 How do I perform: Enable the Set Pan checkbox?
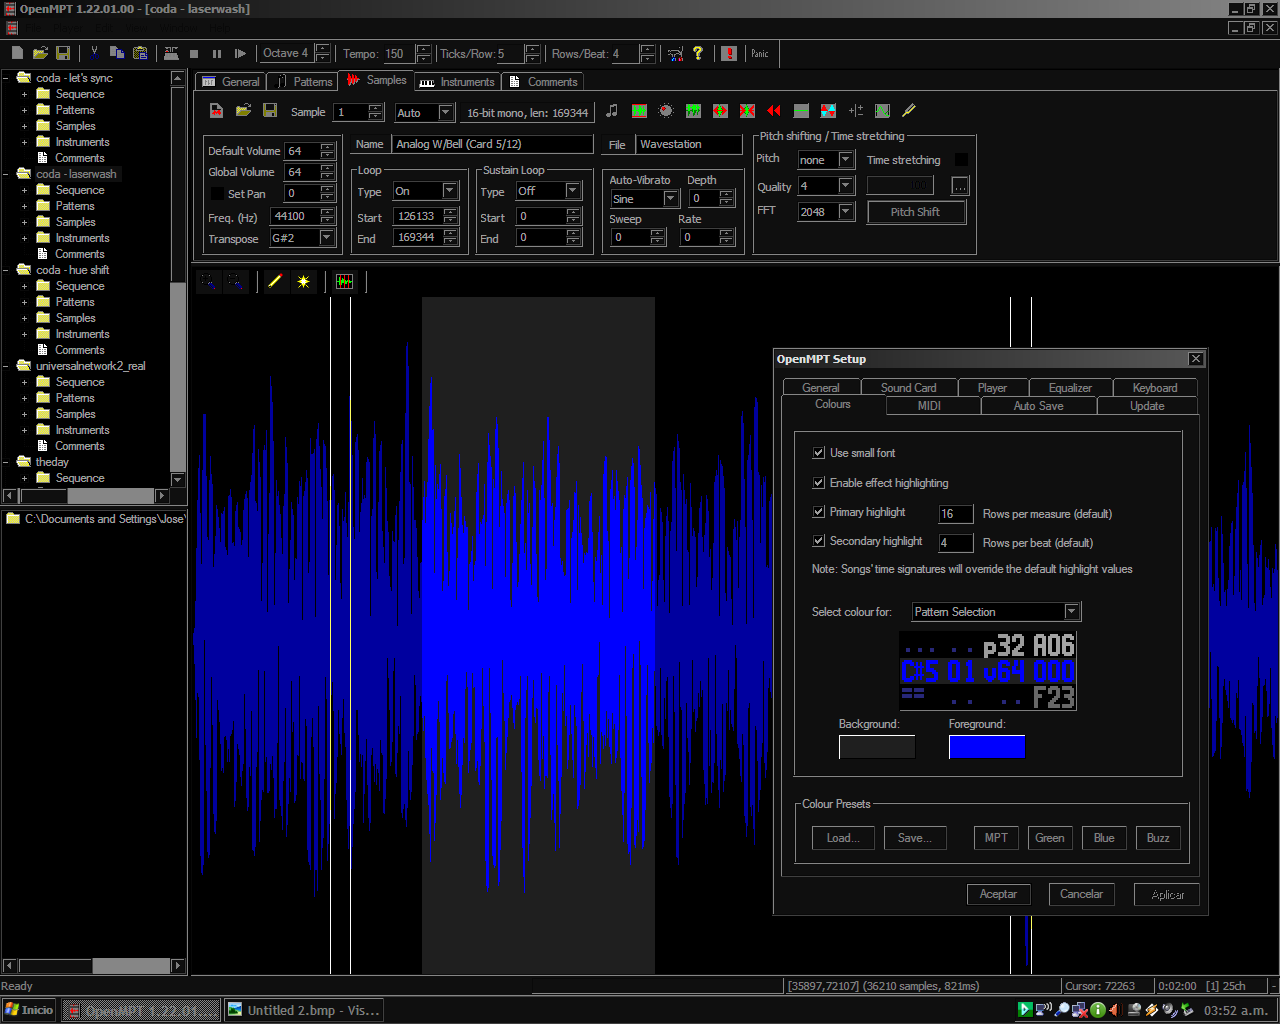[x=217, y=194]
